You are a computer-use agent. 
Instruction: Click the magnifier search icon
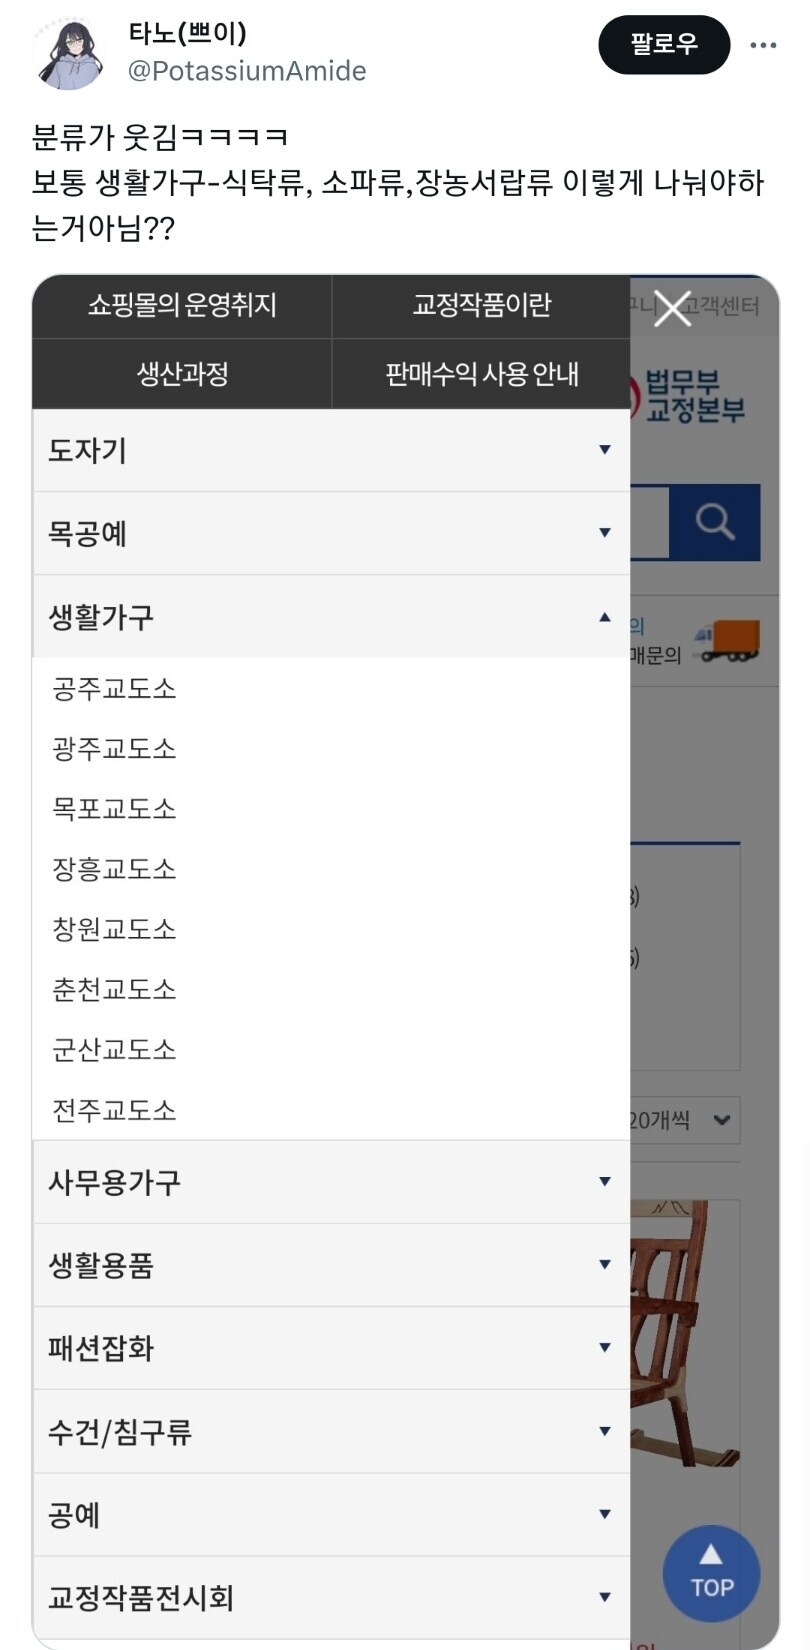point(714,522)
